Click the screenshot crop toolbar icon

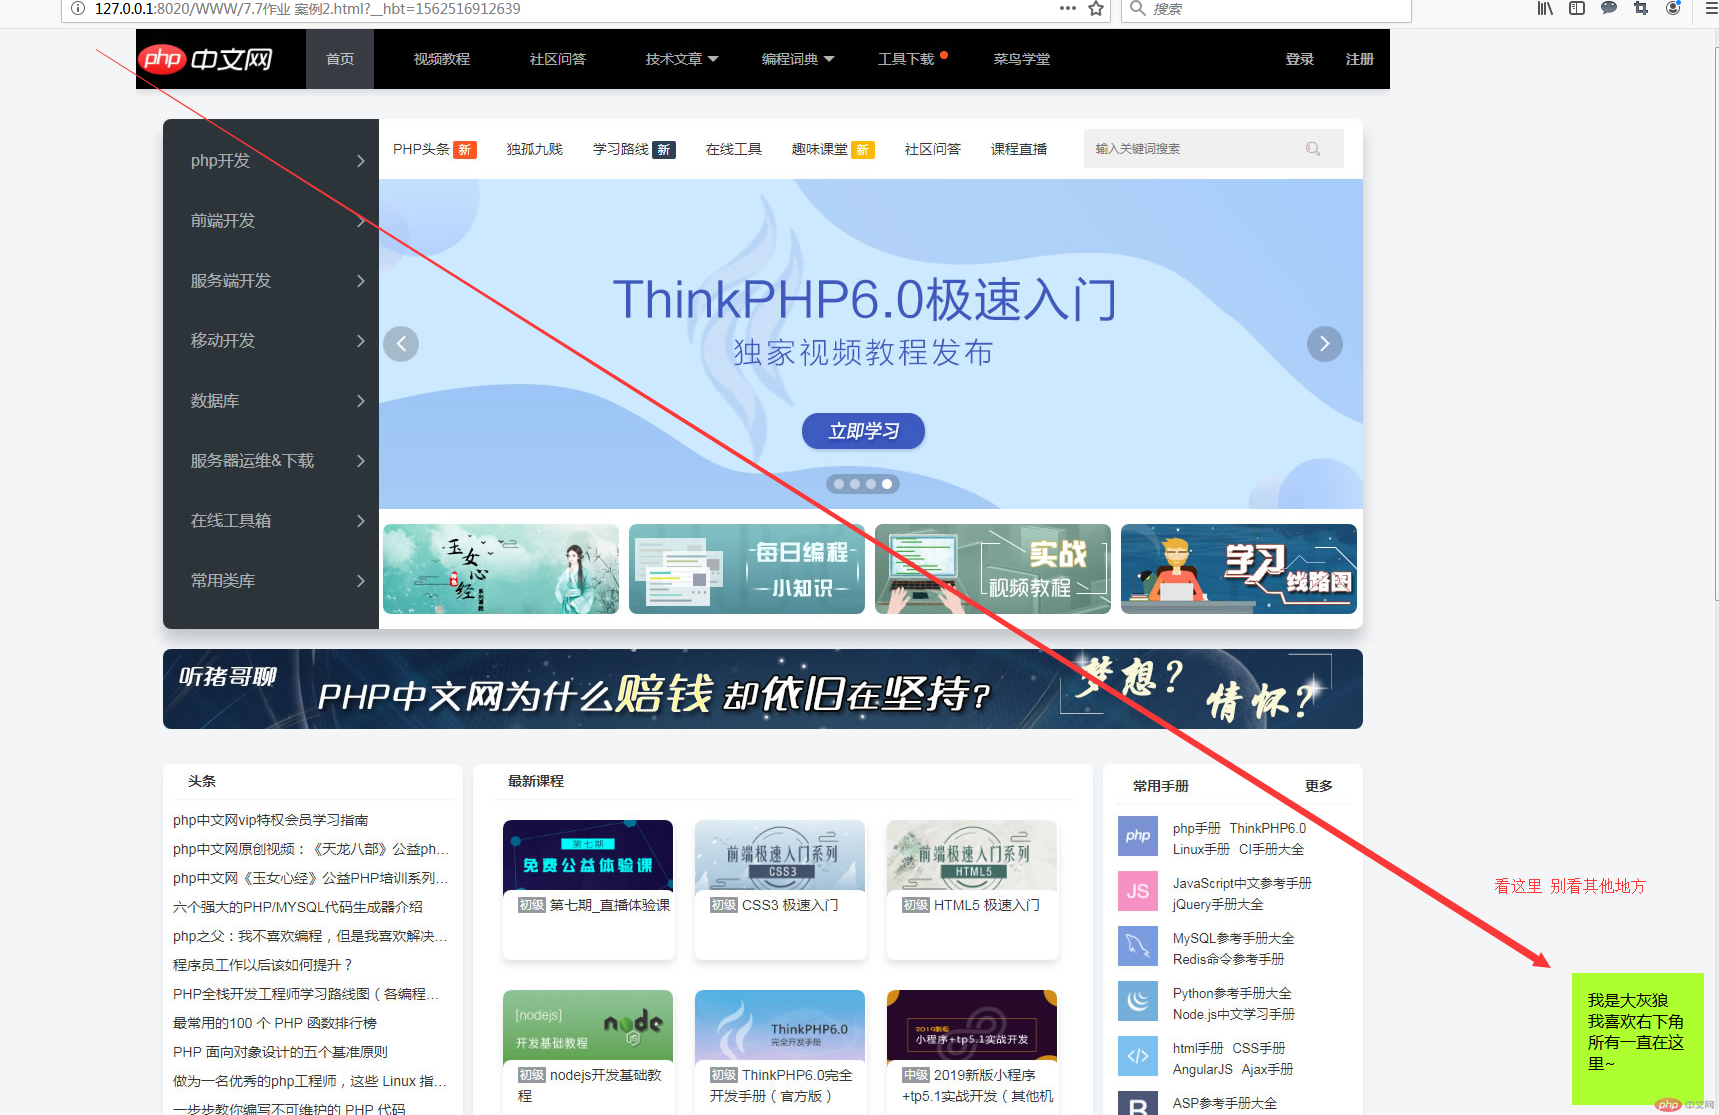coord(1641,8)
